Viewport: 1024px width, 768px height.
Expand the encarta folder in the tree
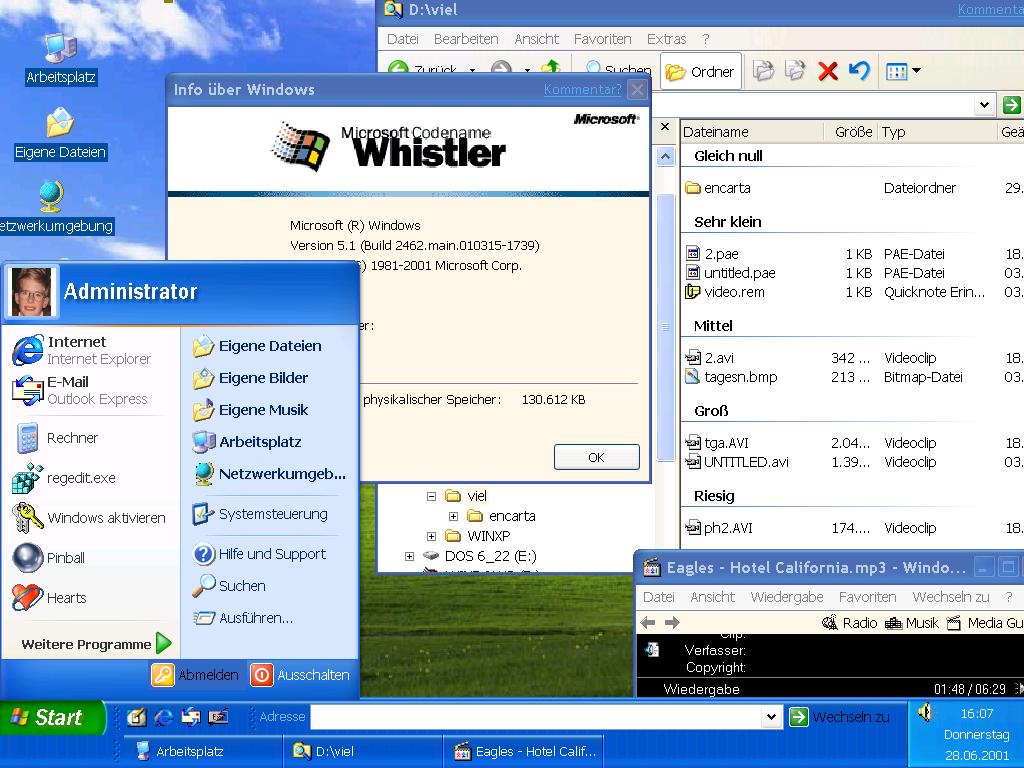pyautogui.click(x=453, y=517)
